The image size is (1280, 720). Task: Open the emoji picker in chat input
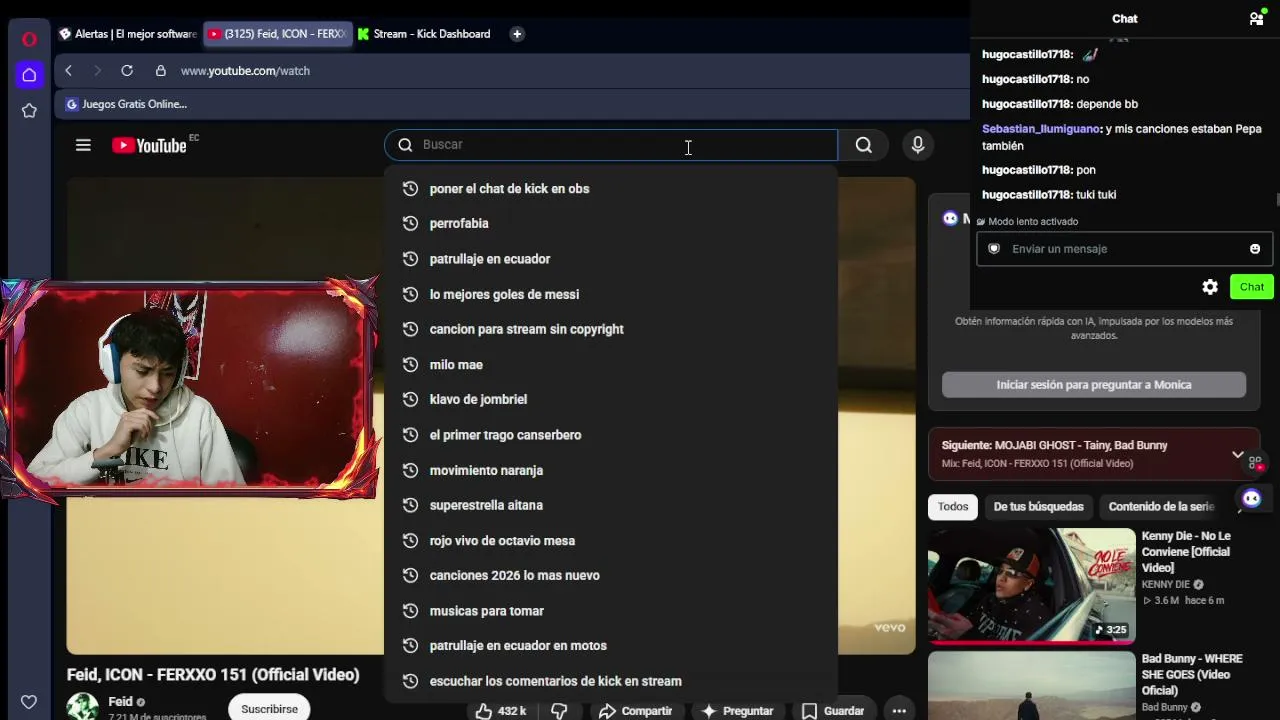(1255, 249)
